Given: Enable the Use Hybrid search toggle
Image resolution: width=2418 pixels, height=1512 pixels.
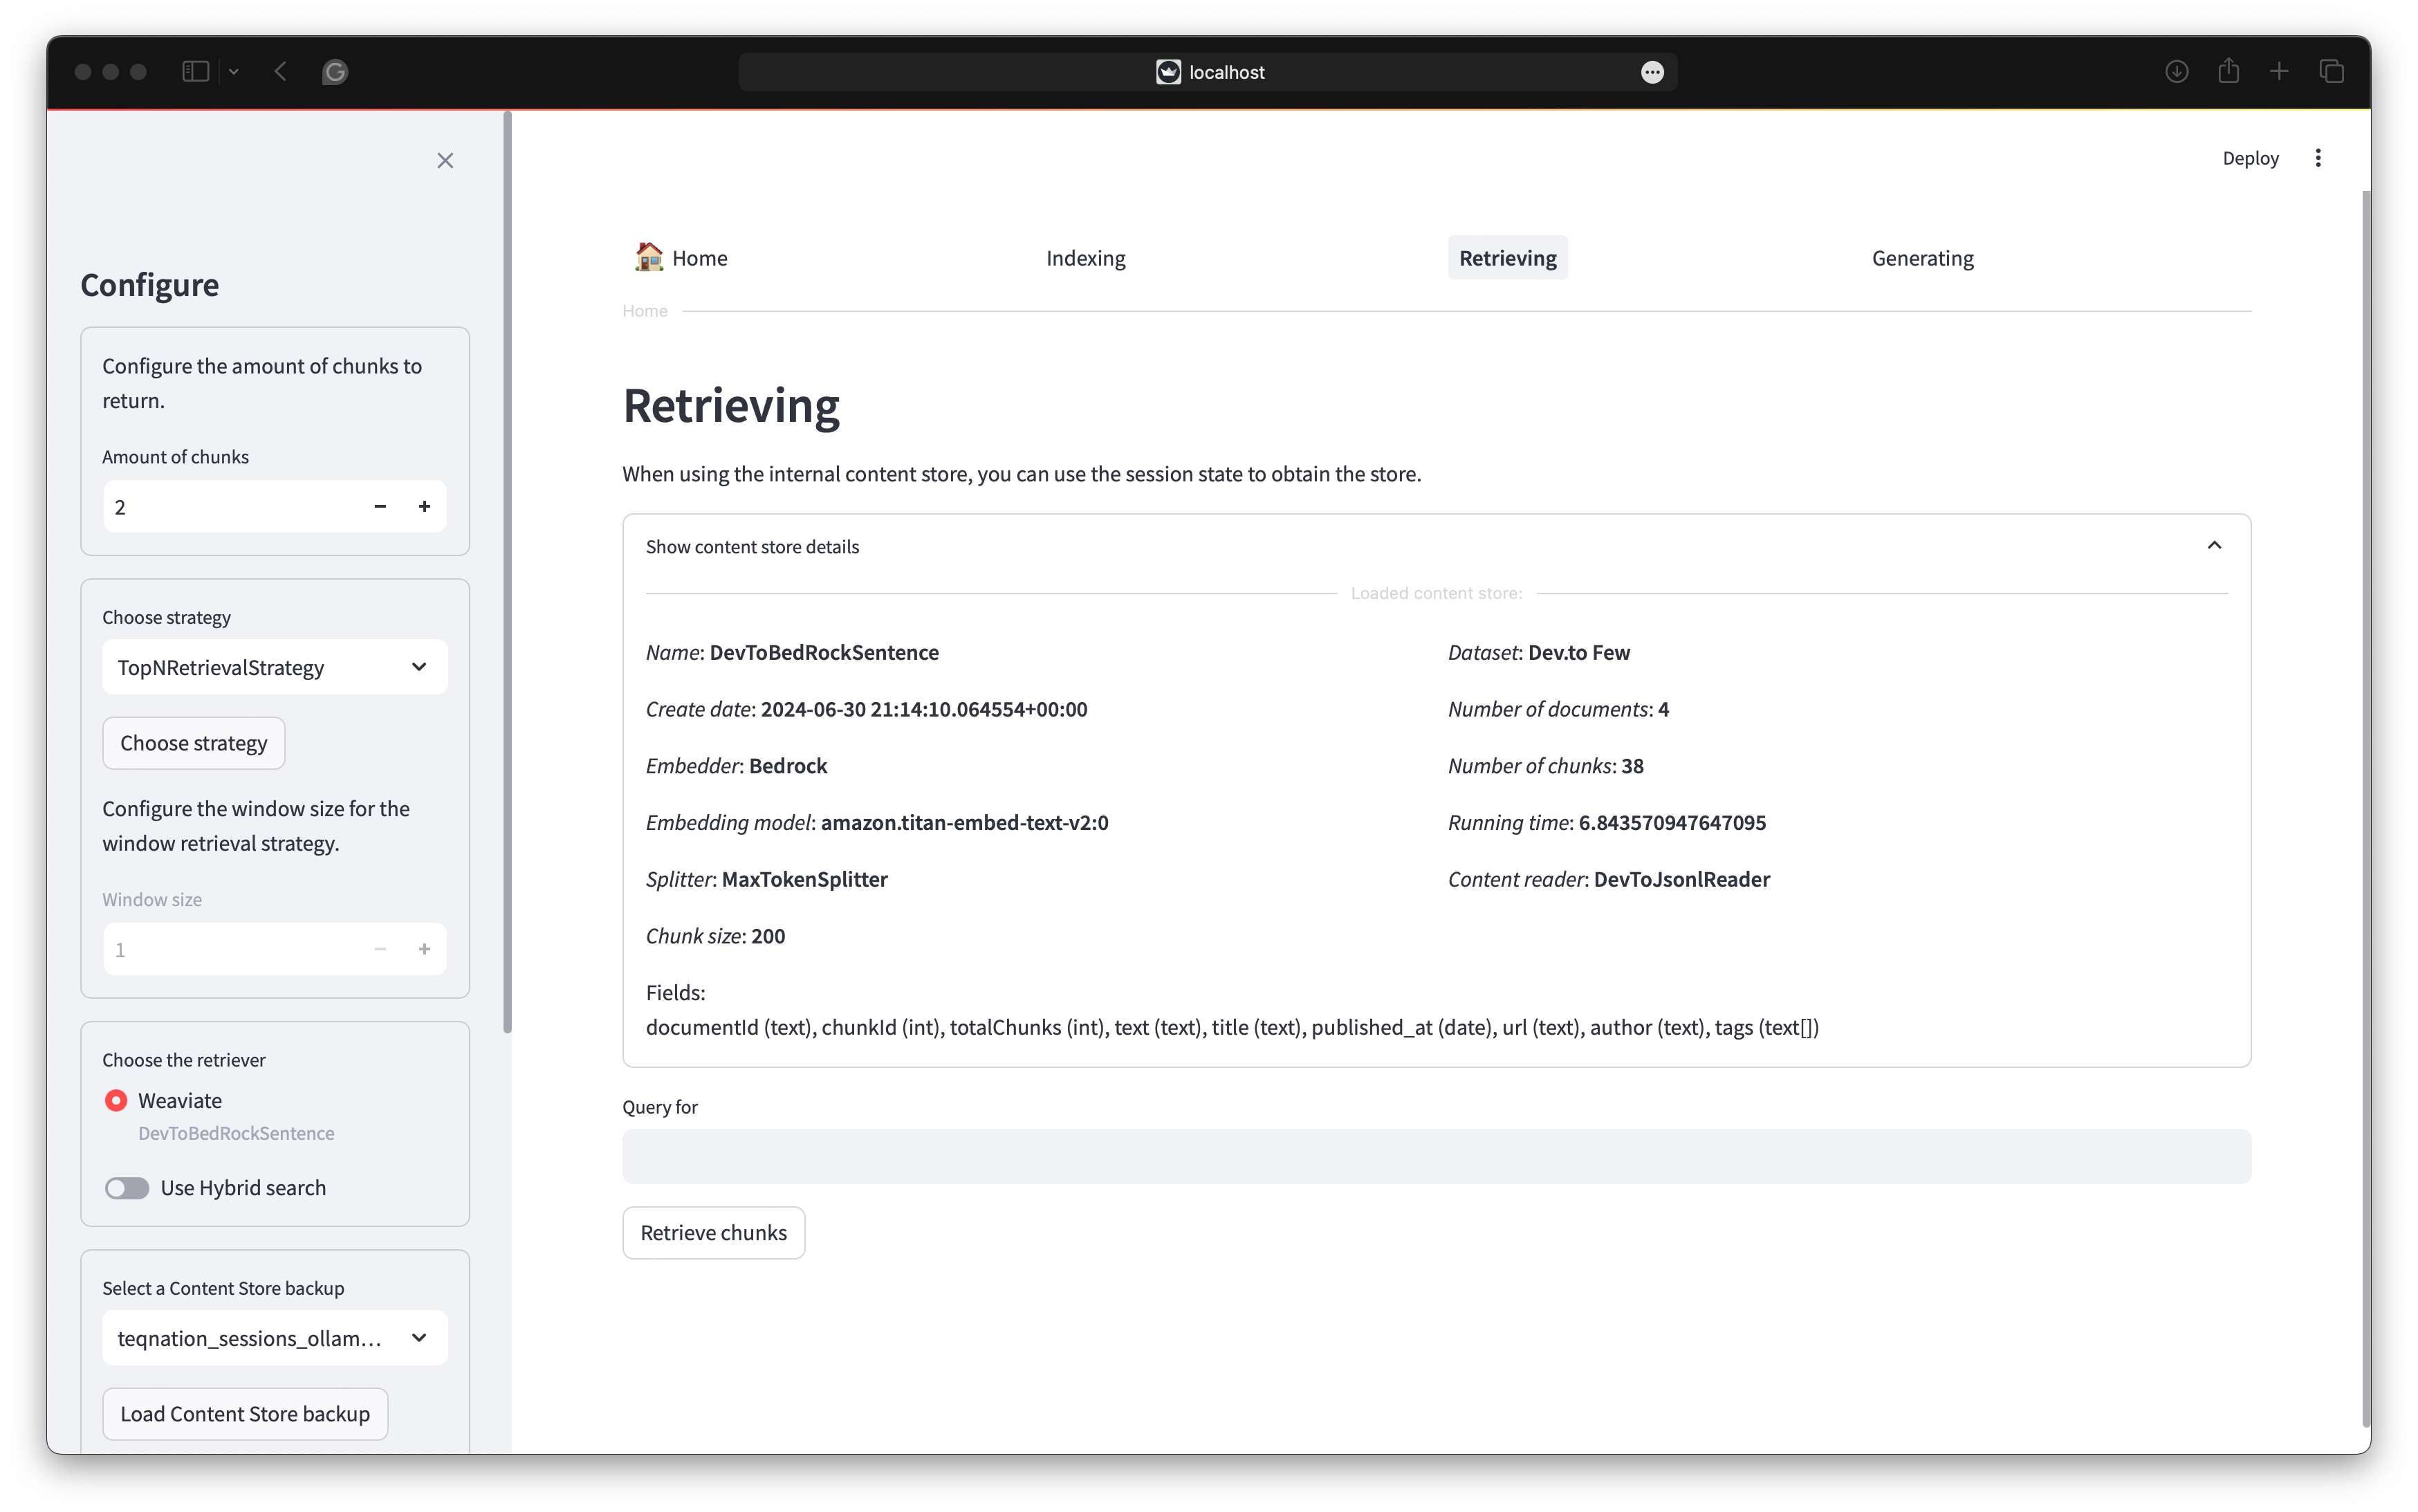Looking at the screenshot, I should (127, 1188).
